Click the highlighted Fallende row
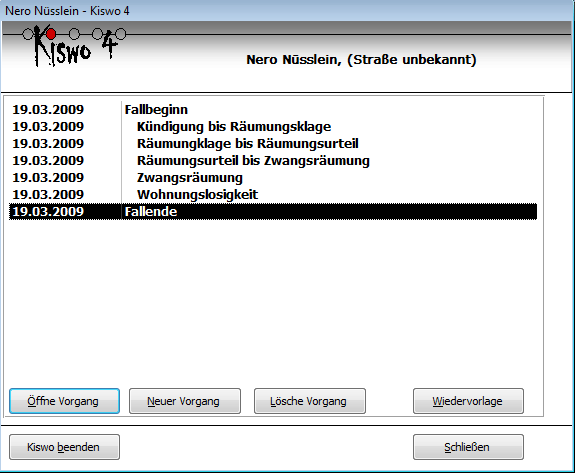The width and height of the screenshot is (575, 473). tap(273, 212)
